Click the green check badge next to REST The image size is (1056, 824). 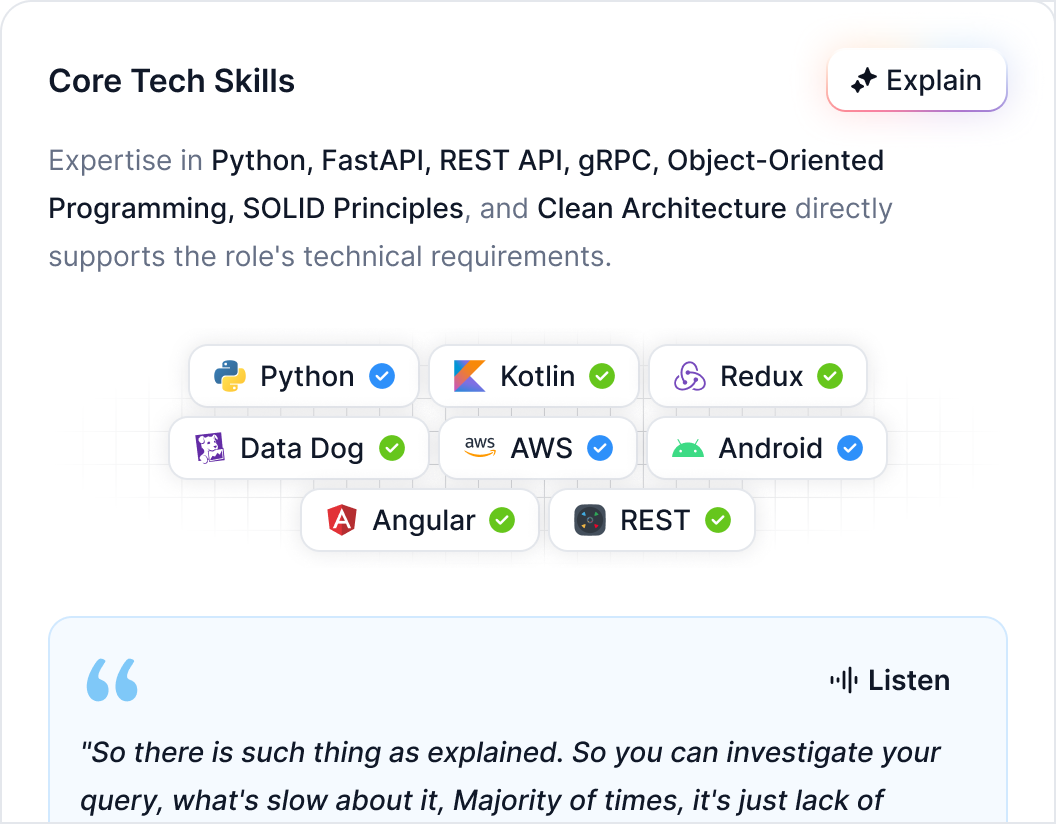tap(718, 520)
